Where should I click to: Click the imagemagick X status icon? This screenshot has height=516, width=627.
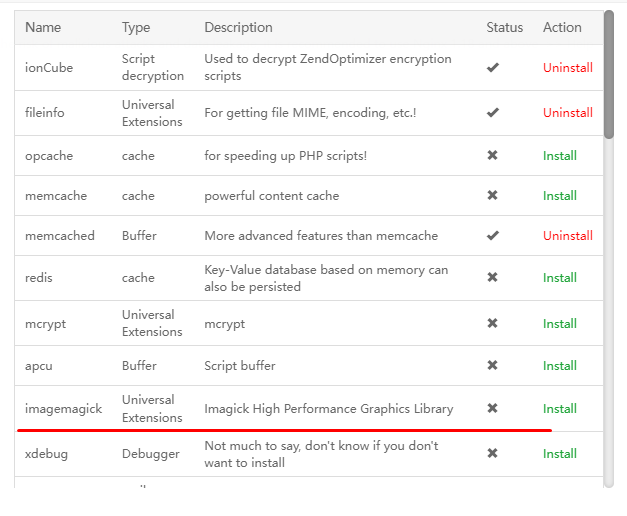tap(492, 408)
